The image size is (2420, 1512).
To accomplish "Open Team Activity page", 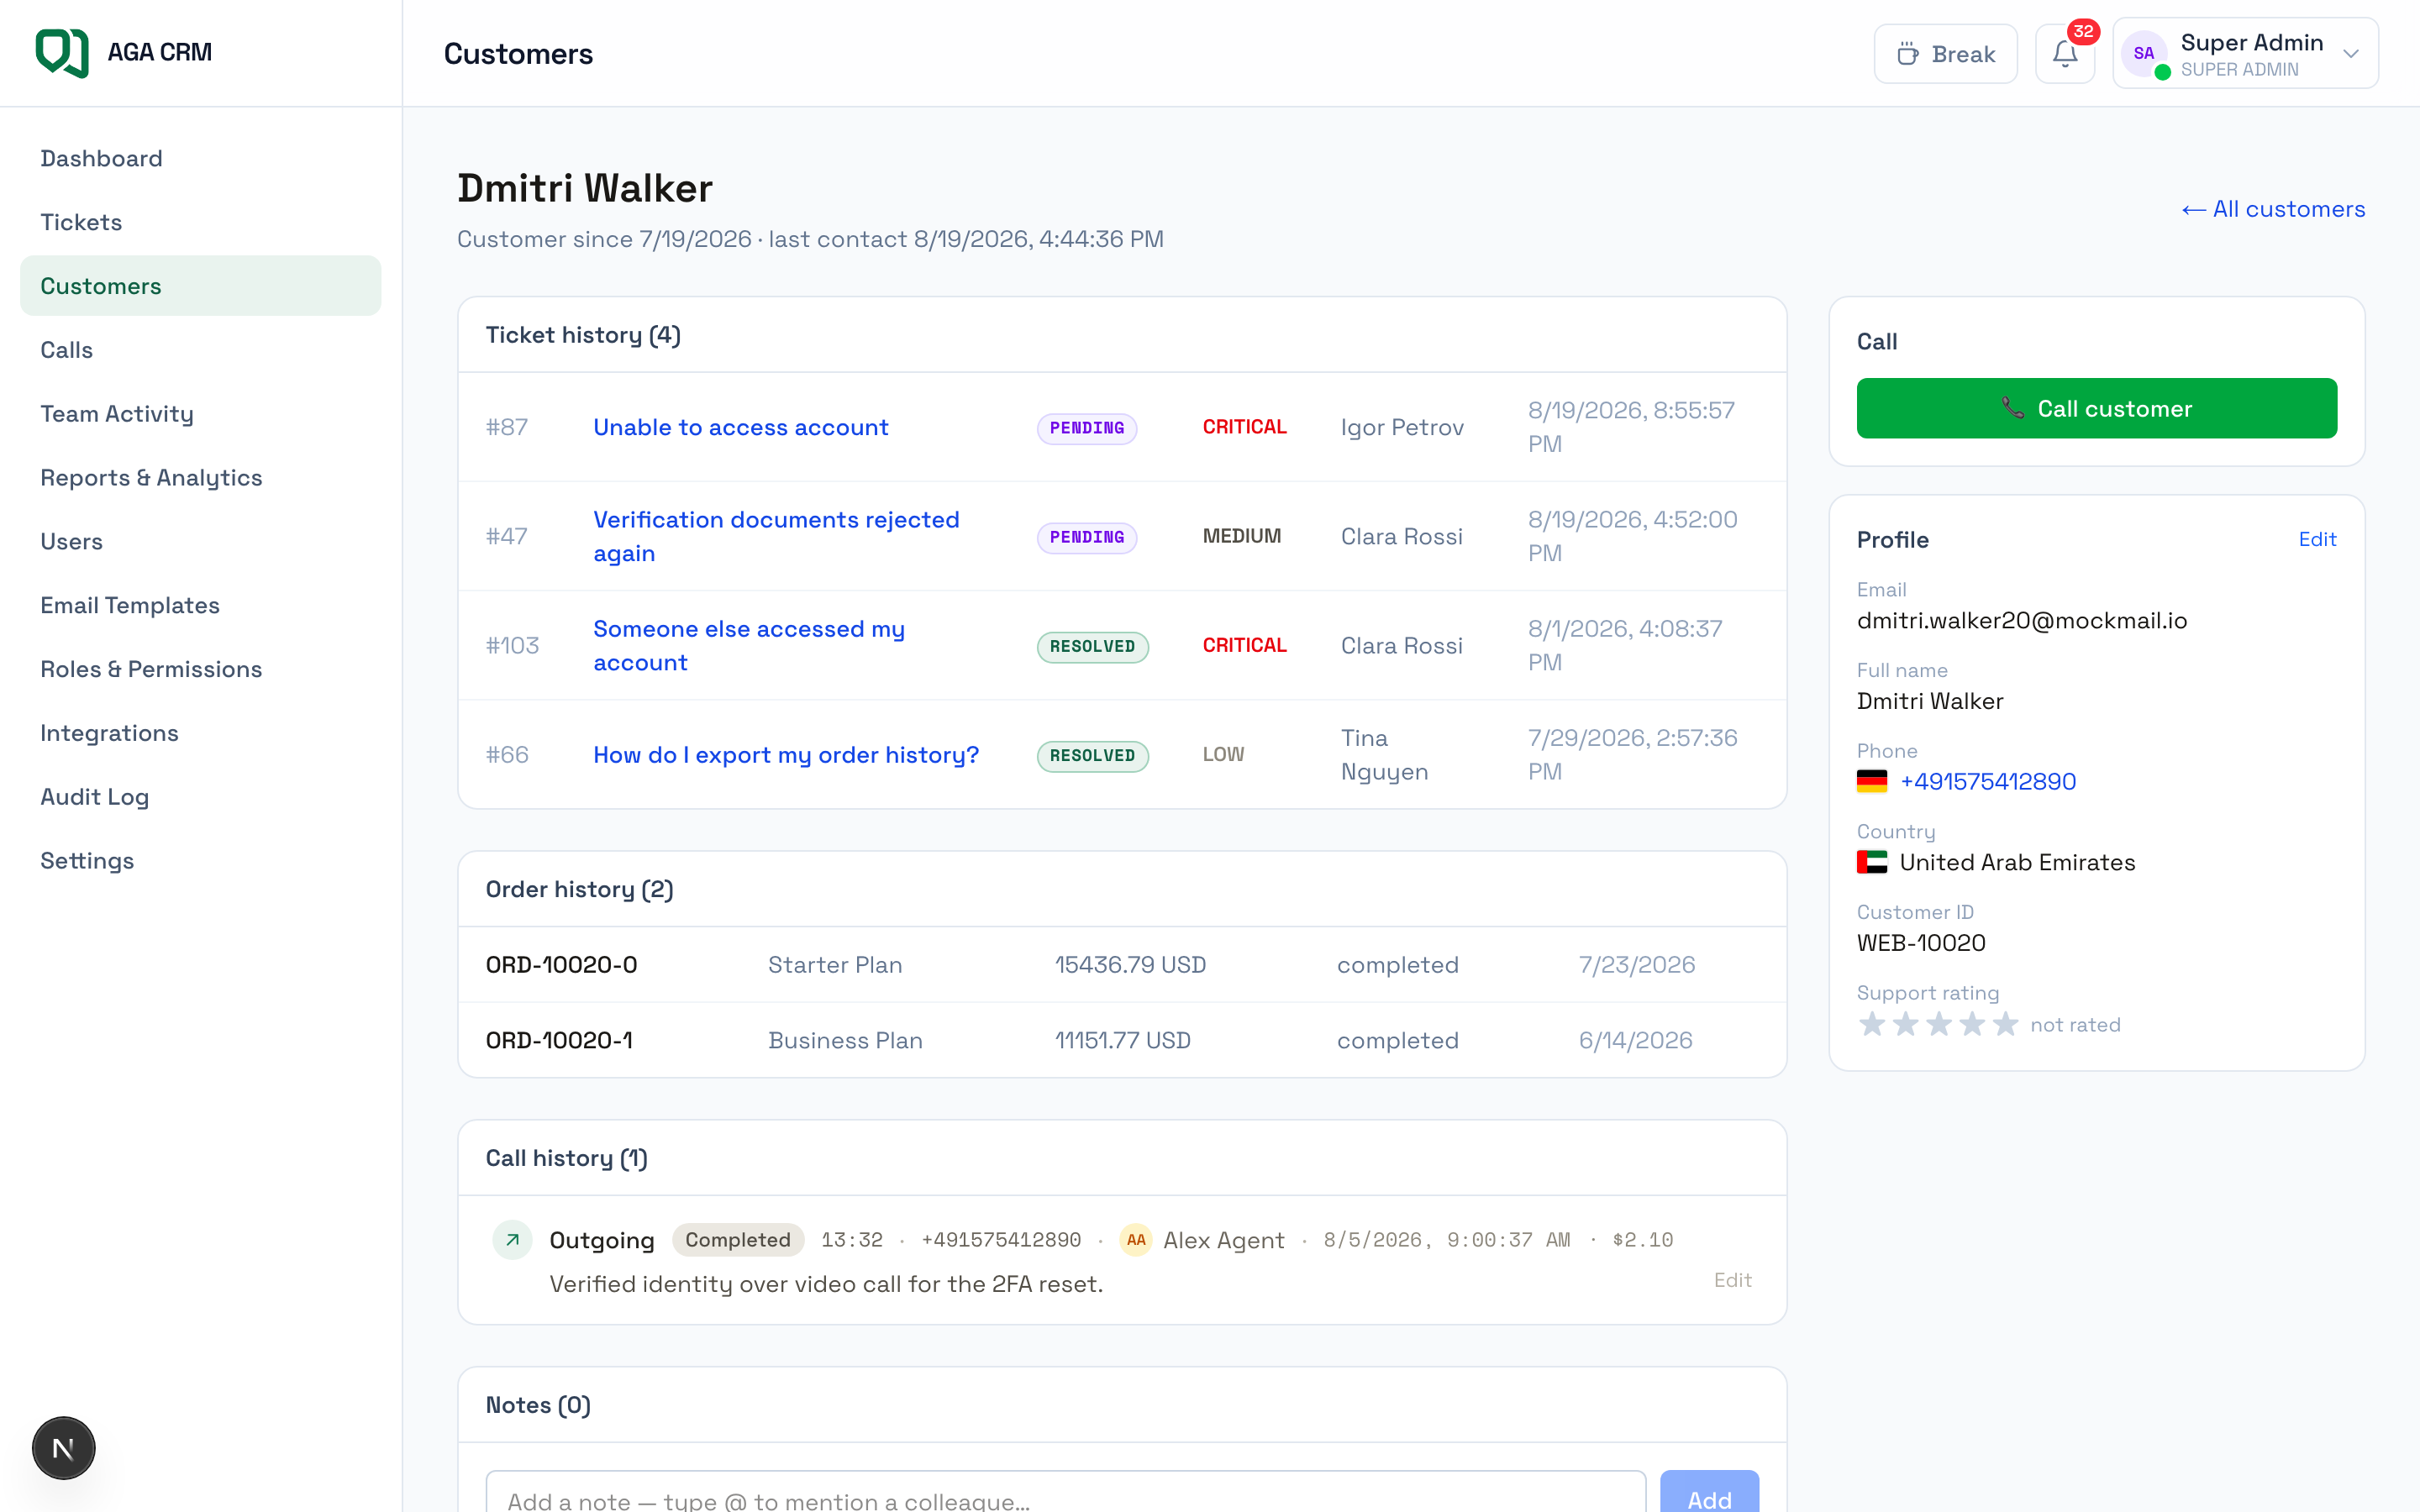I will (200, 414).
